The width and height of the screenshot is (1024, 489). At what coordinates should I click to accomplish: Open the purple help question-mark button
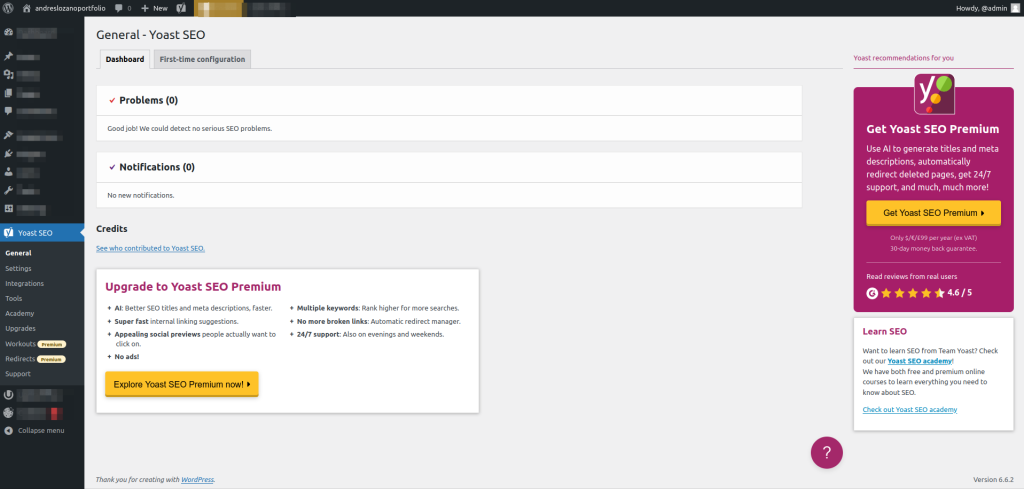pyautogui.click(x=827, y=452)
